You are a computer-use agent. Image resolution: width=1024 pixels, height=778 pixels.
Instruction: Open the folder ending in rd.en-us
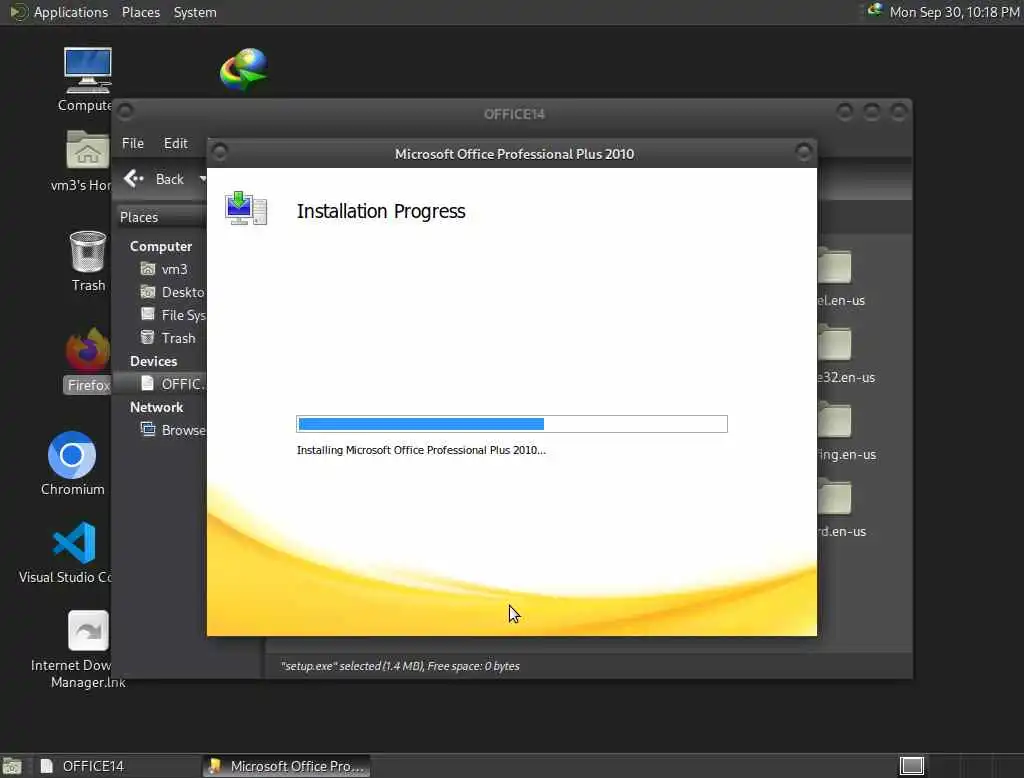[834, 496]
